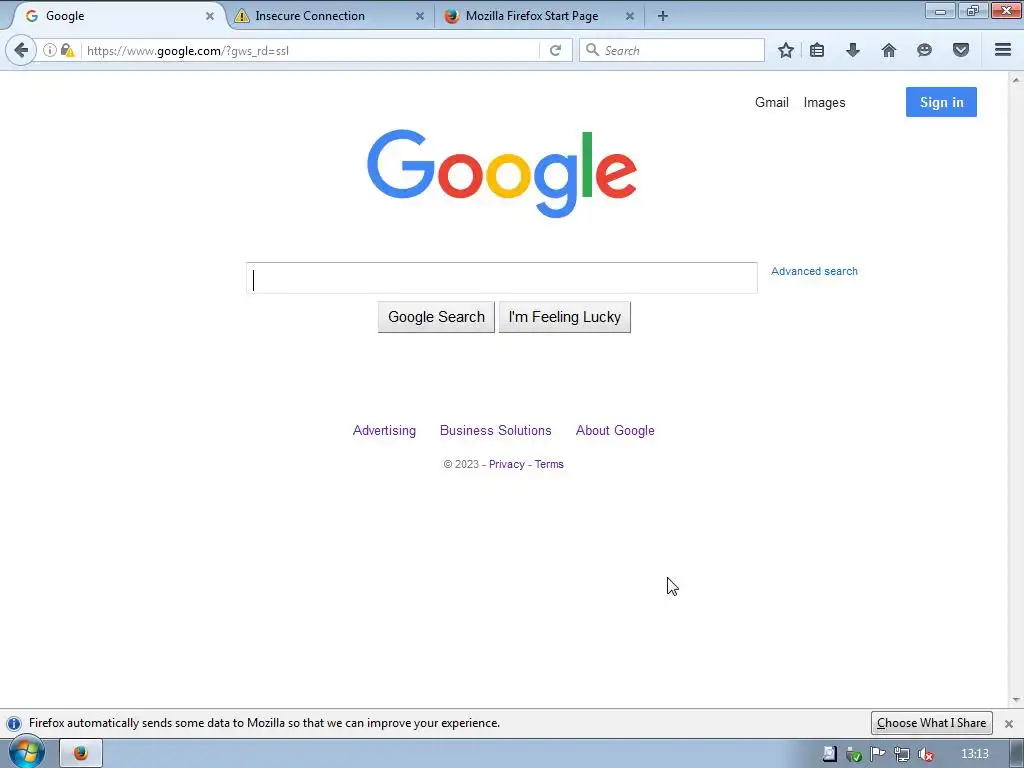Click the Show desktop strip beside clock
1024x768 pixels.
[x=1016, y=754]
